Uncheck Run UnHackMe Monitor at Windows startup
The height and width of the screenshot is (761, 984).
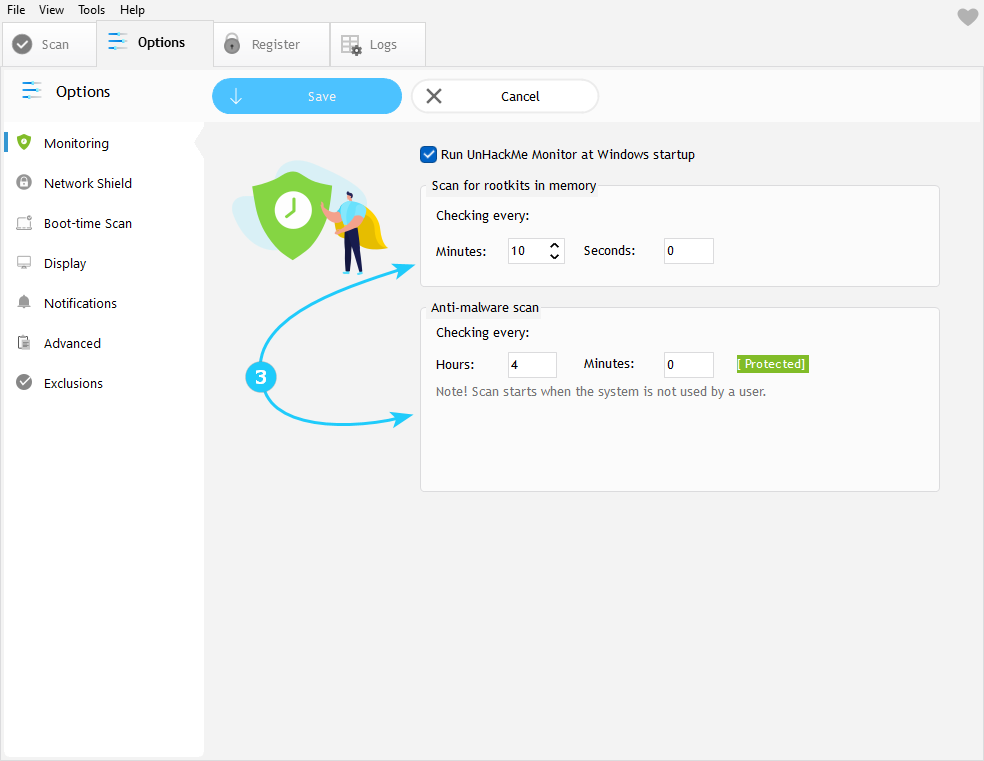pyautogui.click(x=429, y=155)
